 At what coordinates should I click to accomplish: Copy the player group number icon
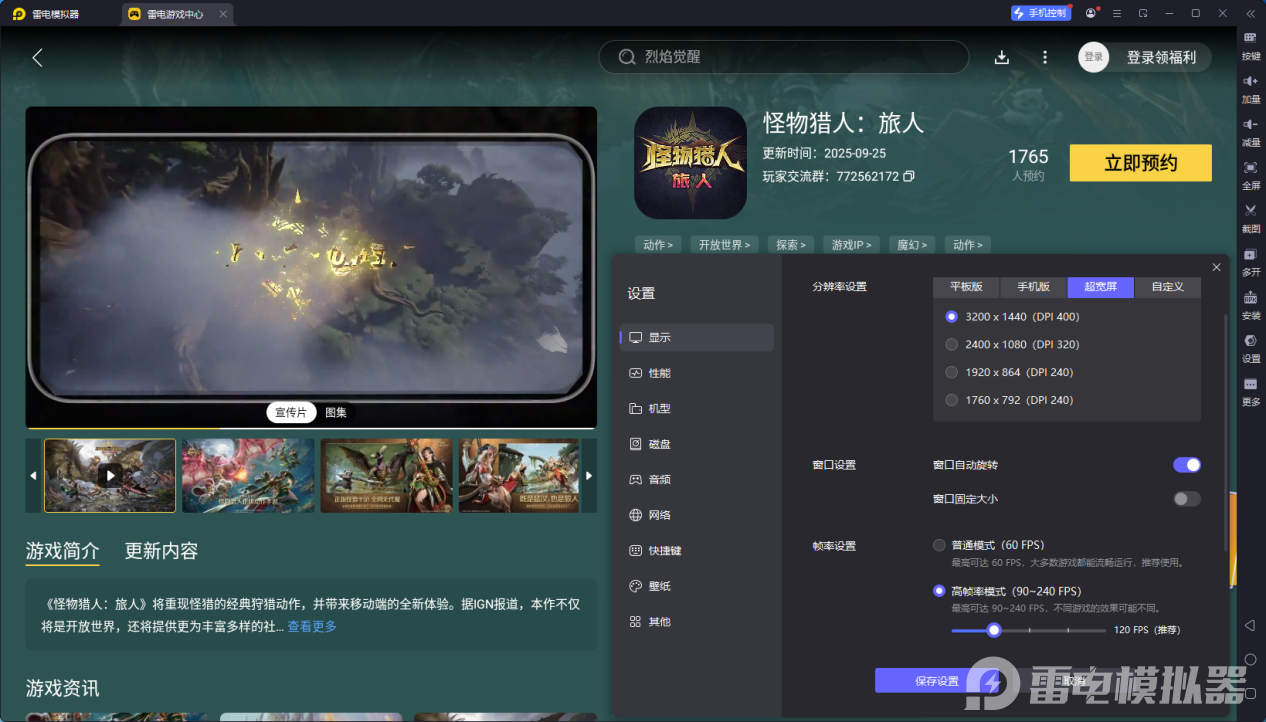pos(909,176)
